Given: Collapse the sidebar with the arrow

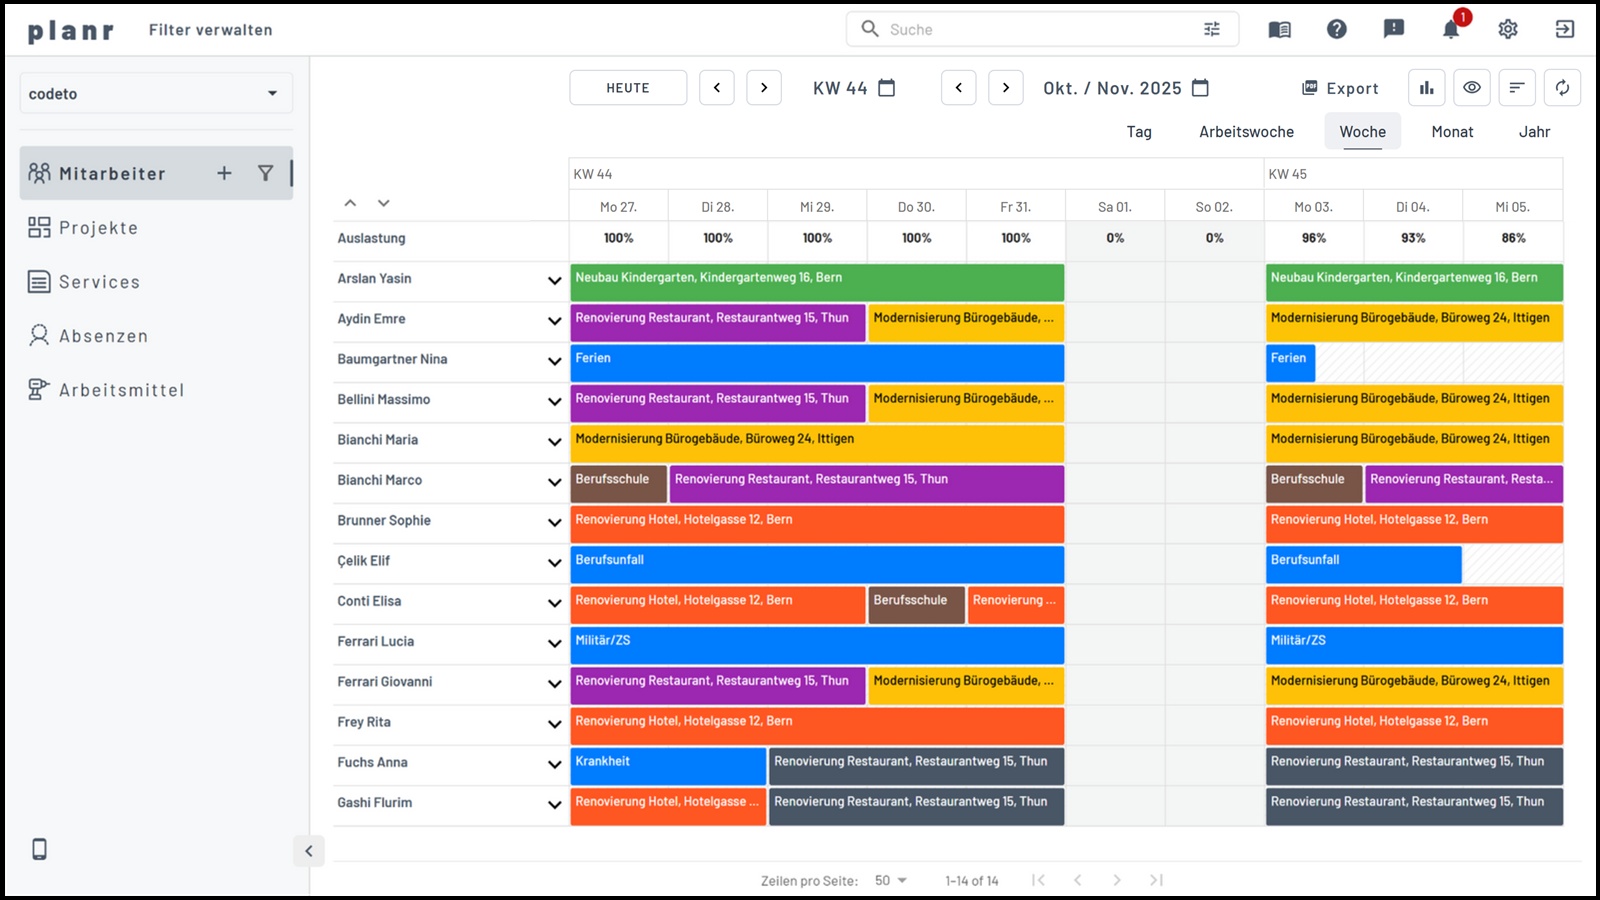Looking at the screenshot, I should pos(309,851).
